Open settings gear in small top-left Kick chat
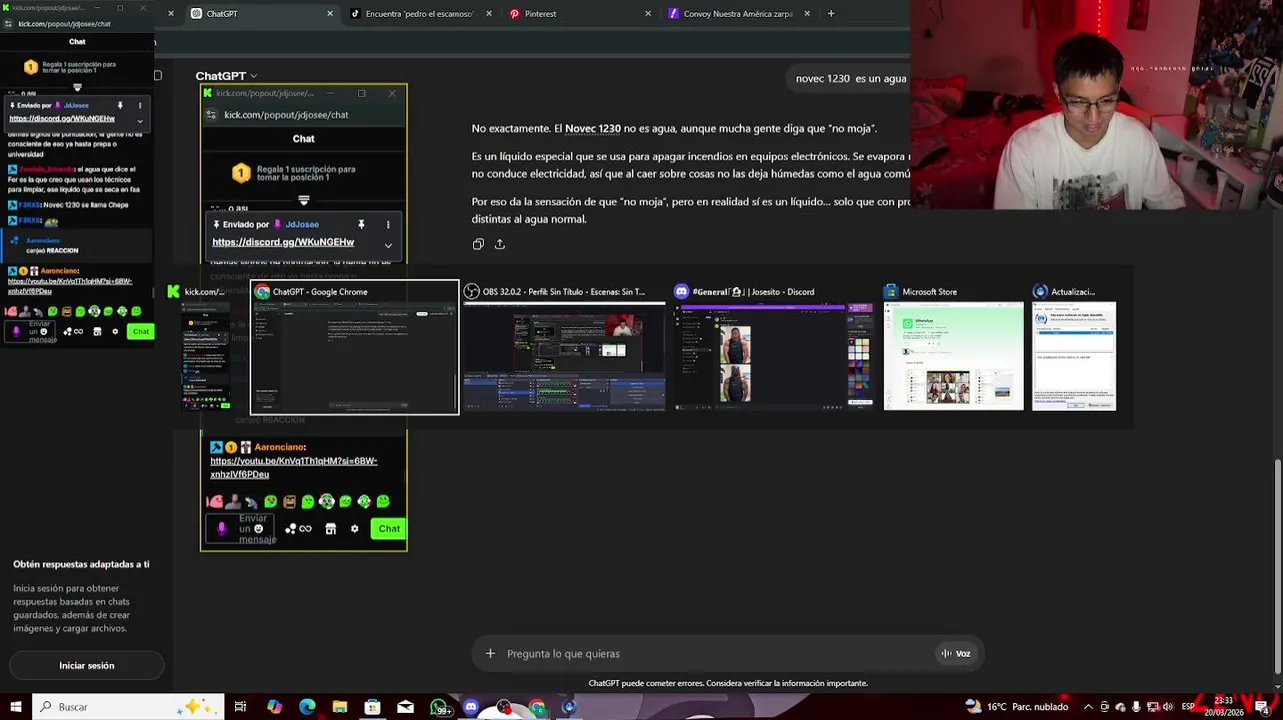 tap(115, 331)
